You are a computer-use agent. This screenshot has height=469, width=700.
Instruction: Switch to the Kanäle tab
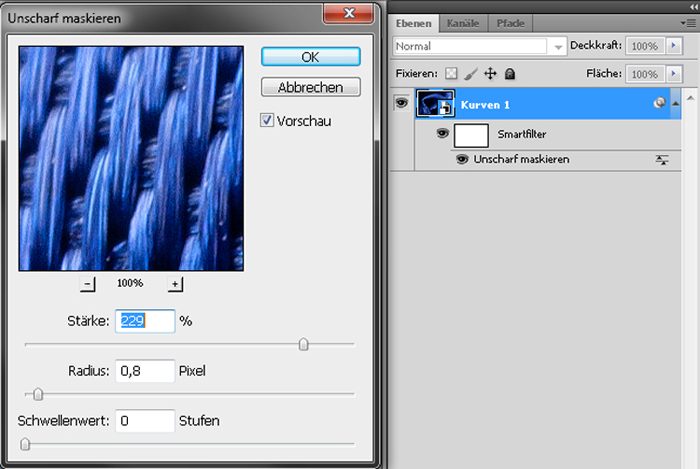click(464, 23)
